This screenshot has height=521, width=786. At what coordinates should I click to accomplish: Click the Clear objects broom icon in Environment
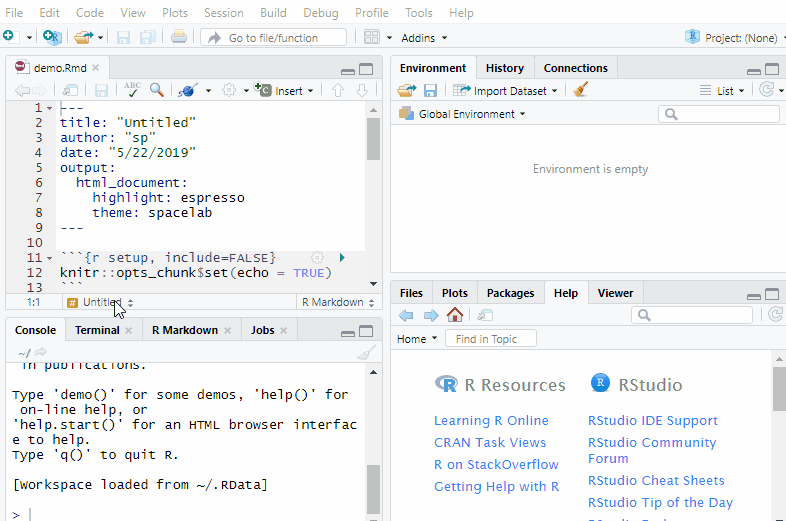(580, 90)
